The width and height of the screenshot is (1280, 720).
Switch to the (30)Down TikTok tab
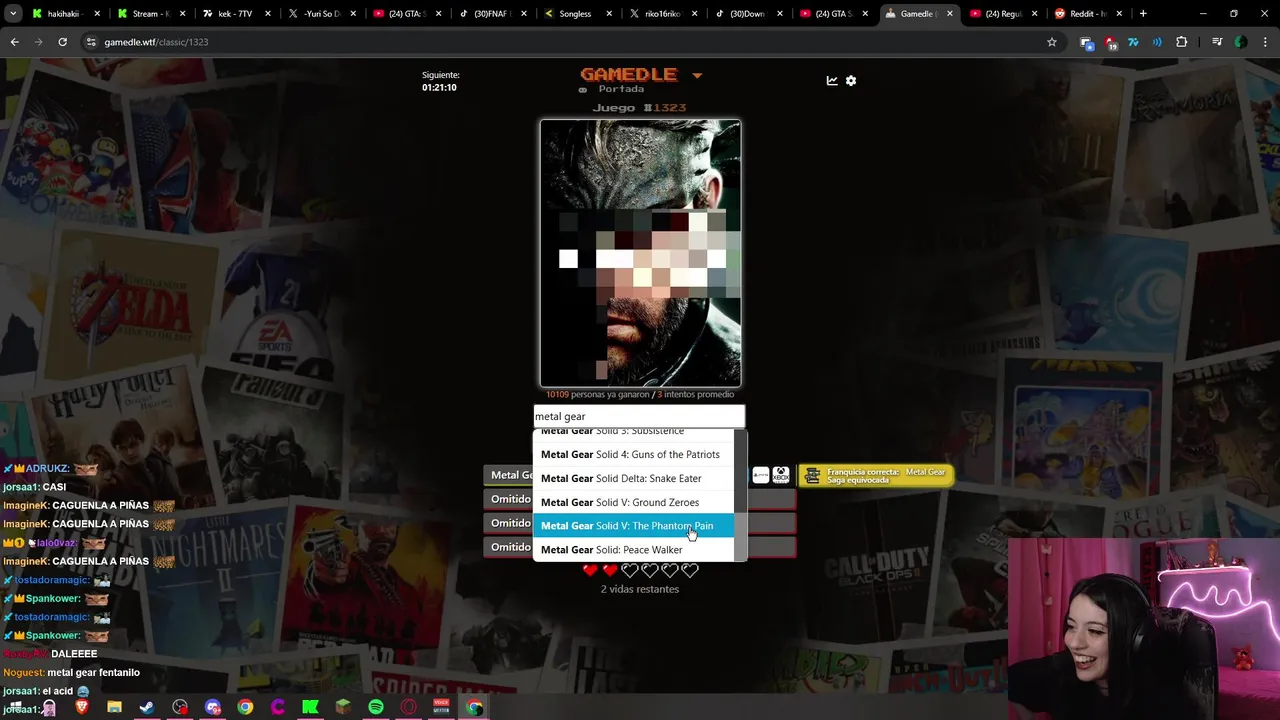(x=749, y=14)
